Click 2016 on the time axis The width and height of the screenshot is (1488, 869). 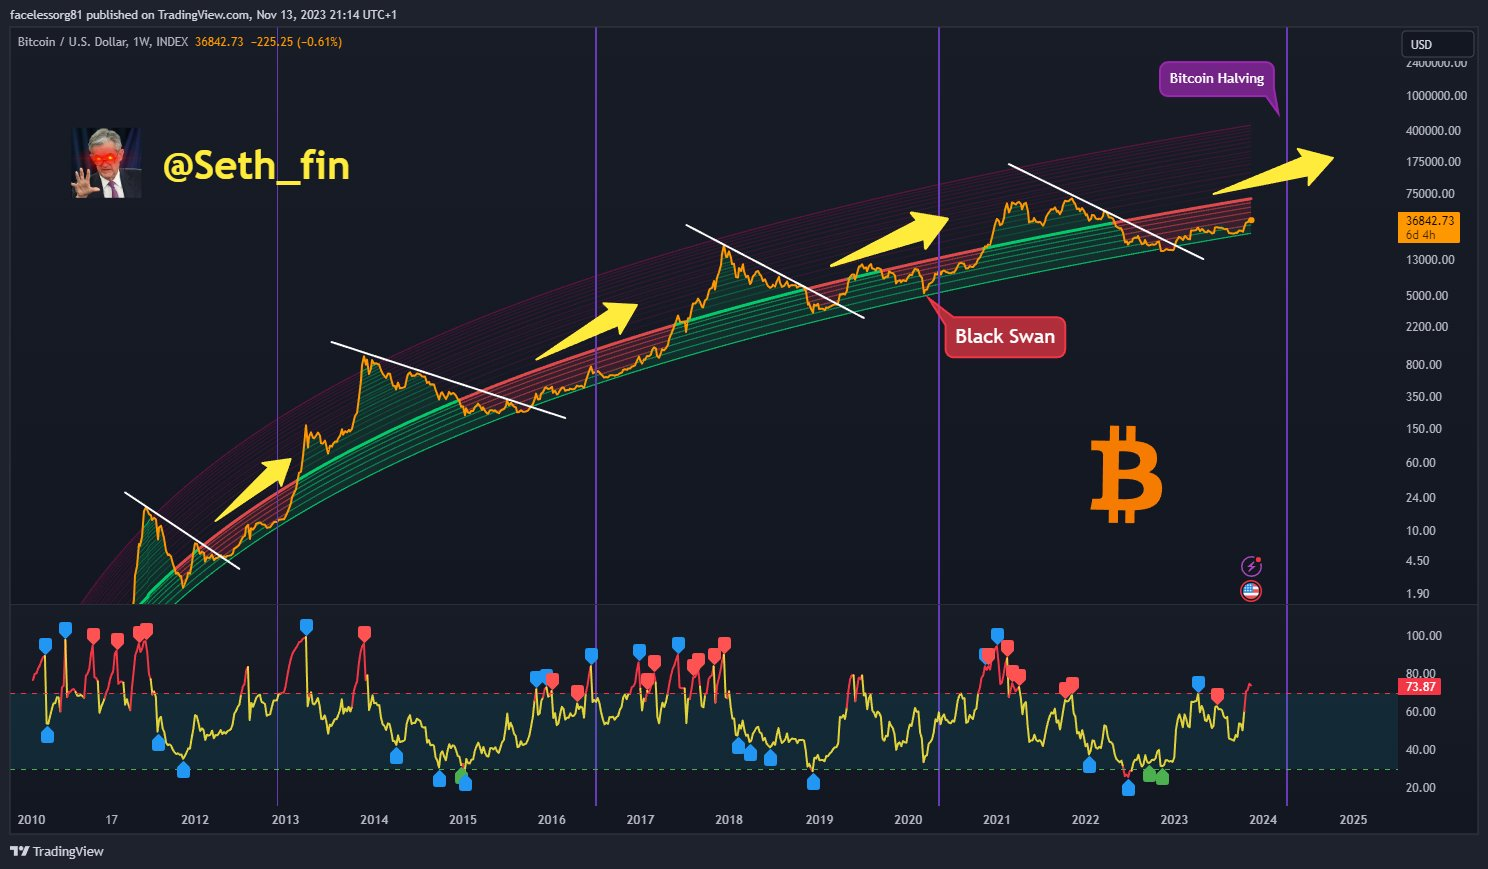pos(552,820)
